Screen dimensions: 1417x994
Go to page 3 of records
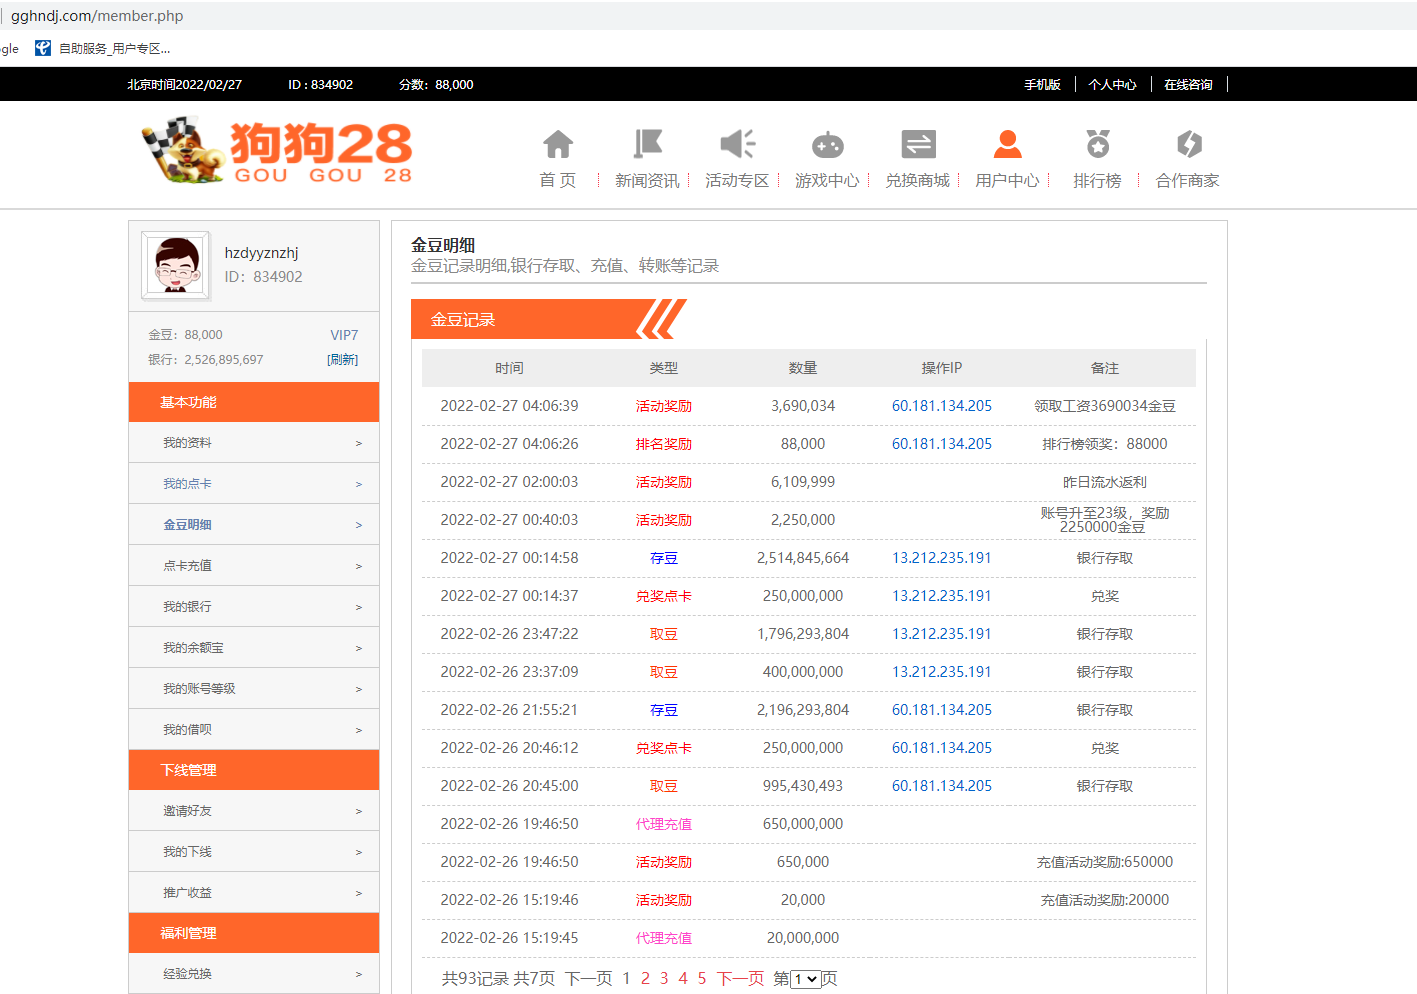click(x=664, y=979)
